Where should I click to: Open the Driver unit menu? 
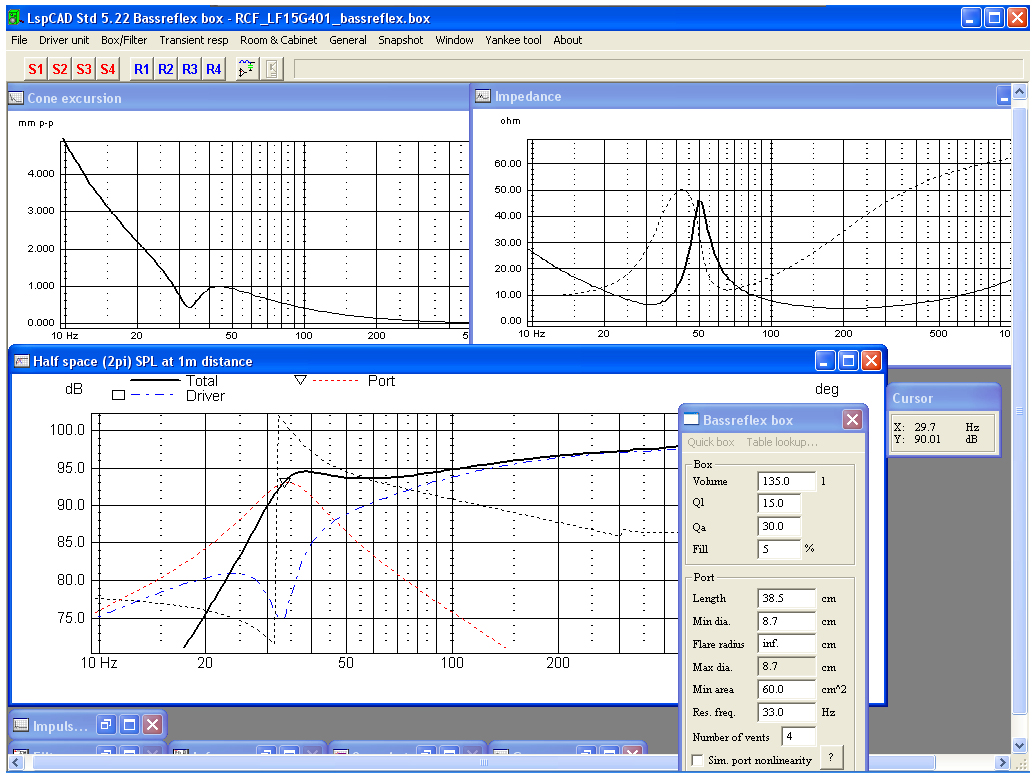click(64, 40)
